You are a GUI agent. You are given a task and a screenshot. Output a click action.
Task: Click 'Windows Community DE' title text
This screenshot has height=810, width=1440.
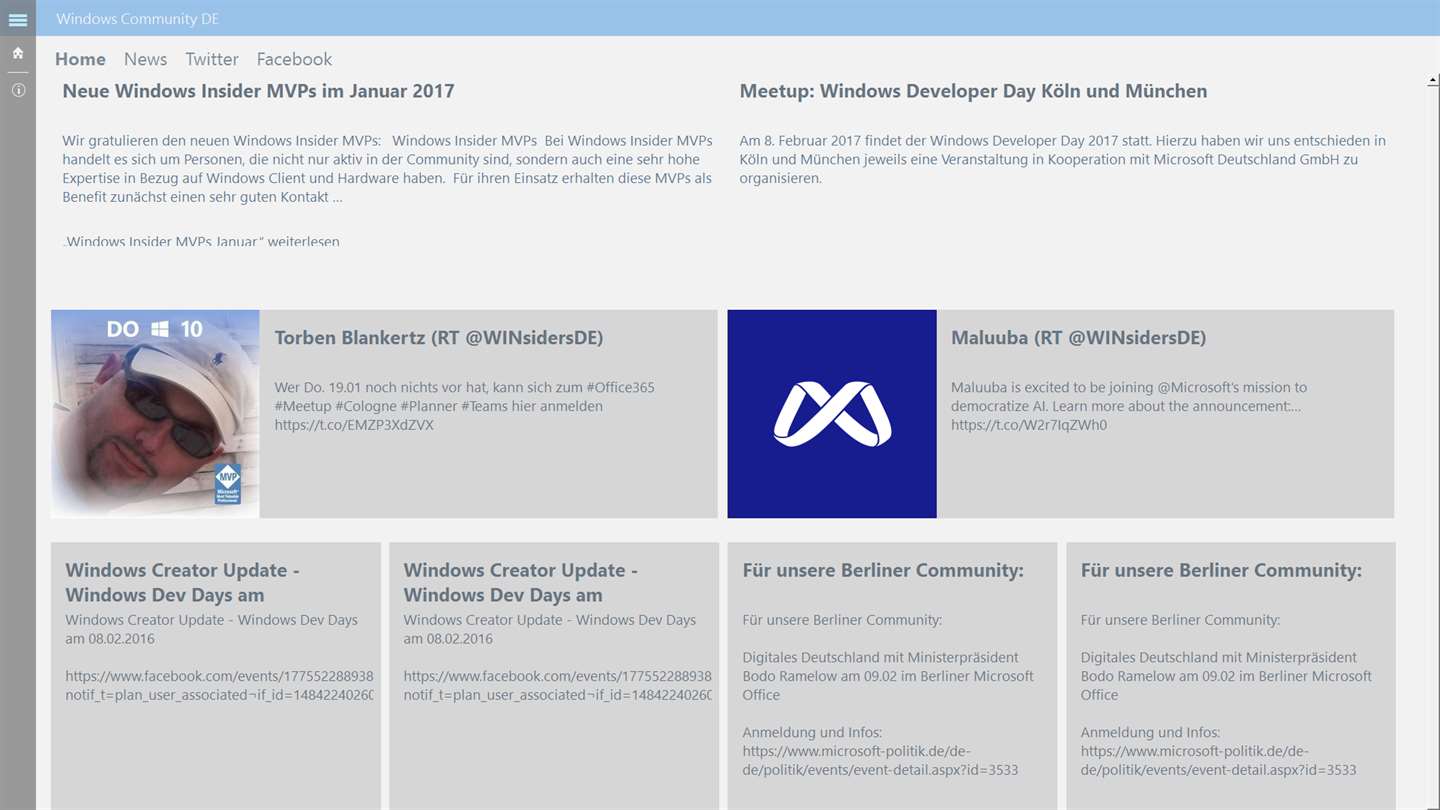point(137,19)
